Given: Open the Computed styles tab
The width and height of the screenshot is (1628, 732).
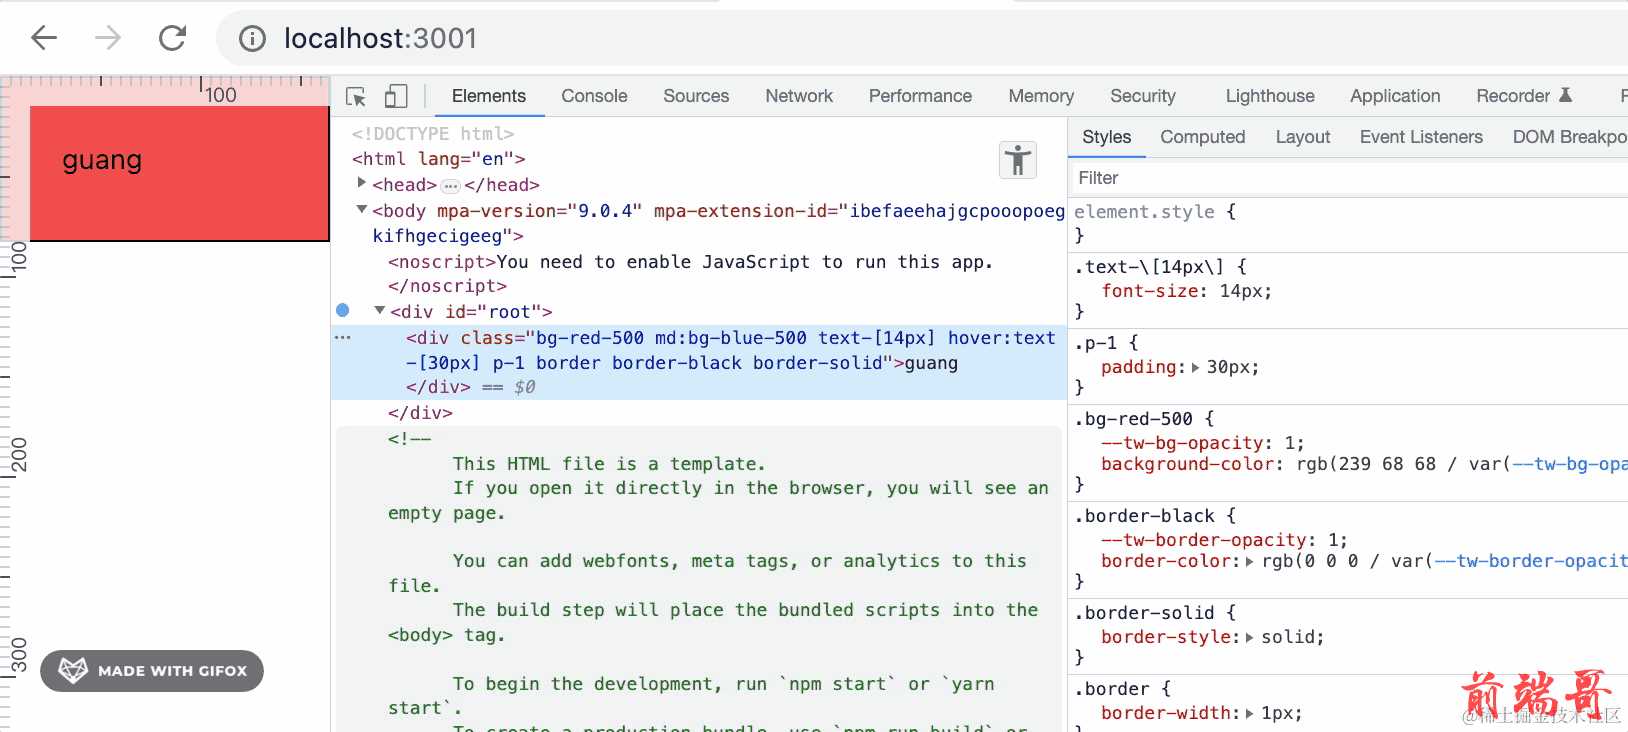Looking at the screenshot, I should coord(1202,137).
